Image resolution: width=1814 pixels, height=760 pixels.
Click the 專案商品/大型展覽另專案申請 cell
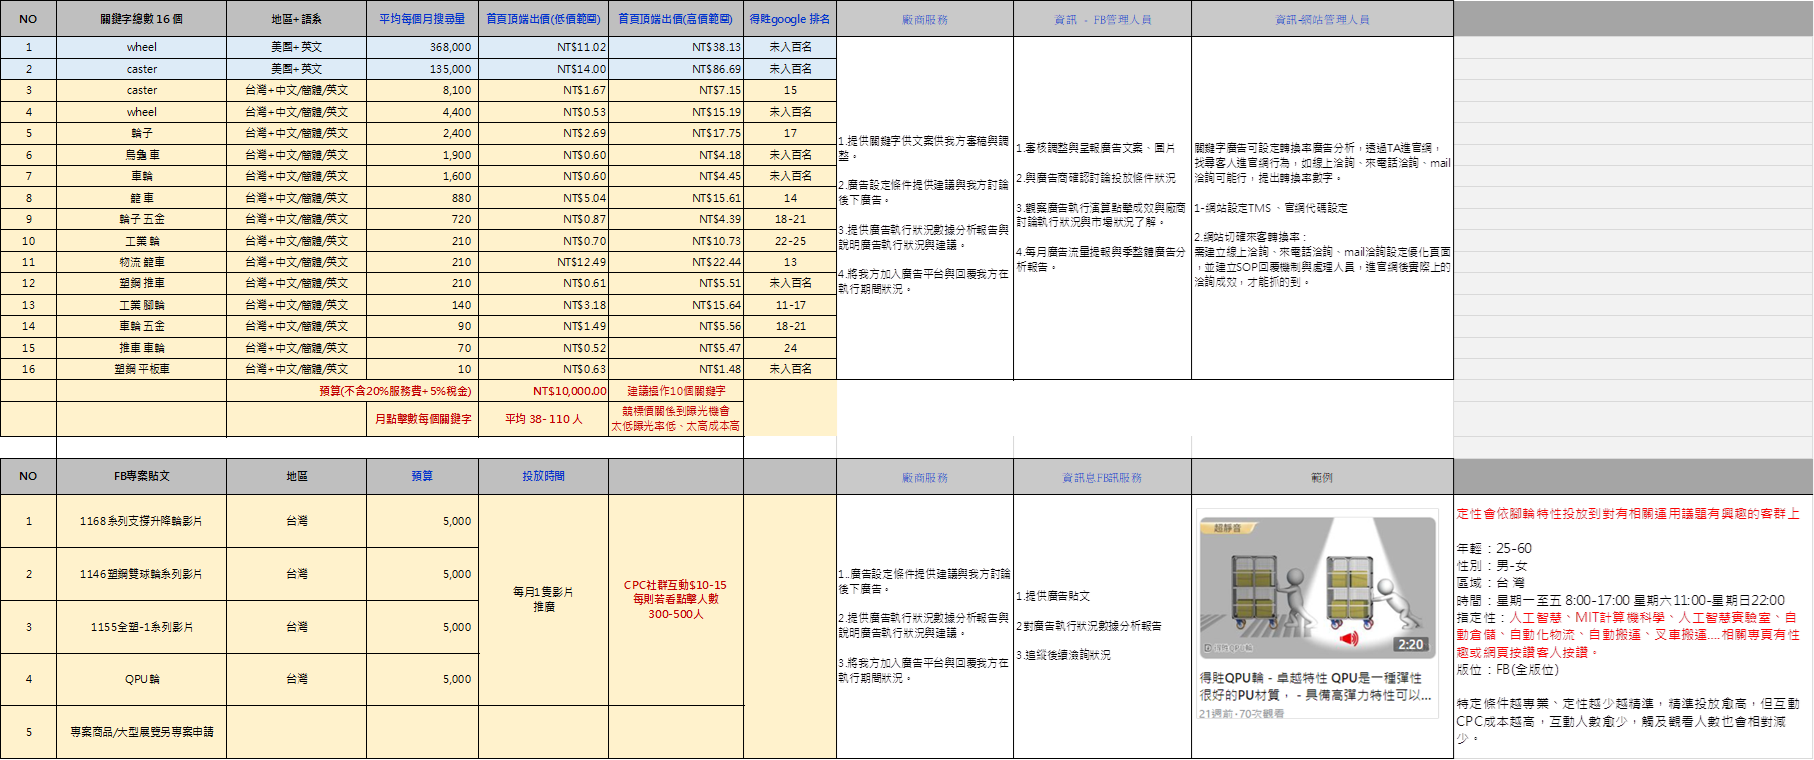point(141,732)
